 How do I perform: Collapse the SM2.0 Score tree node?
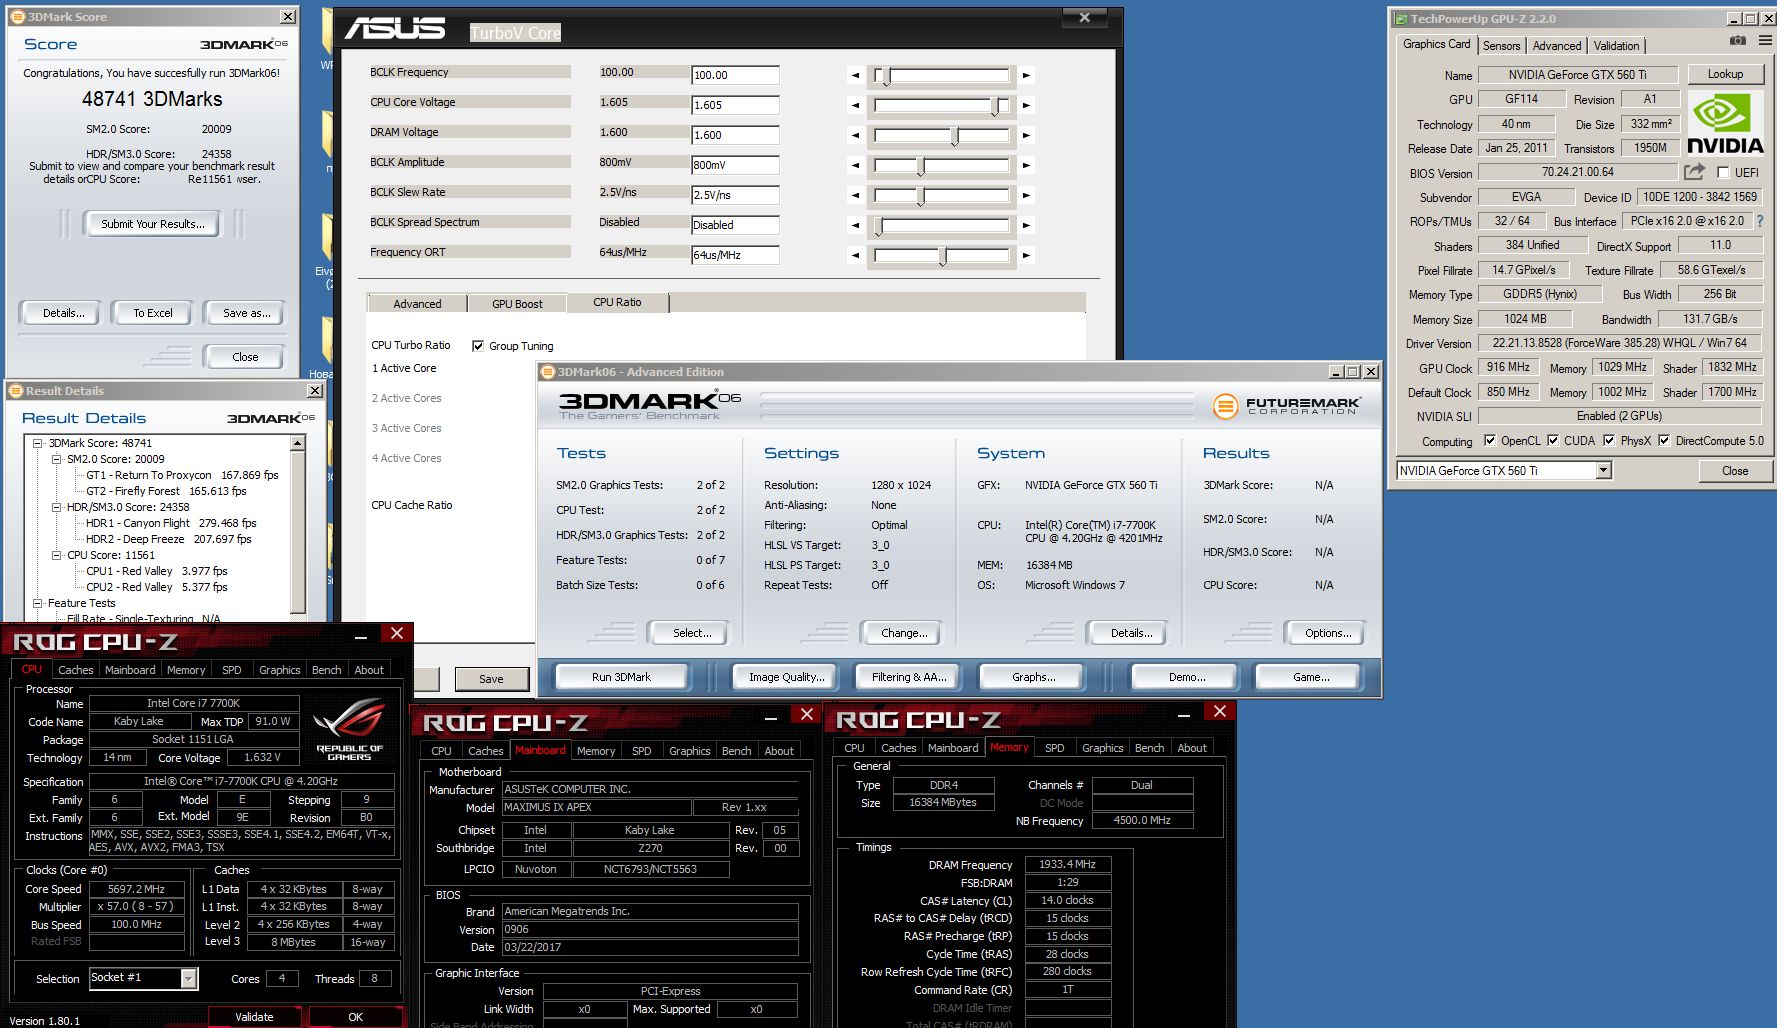pyautogui.click(x=57, y=459)
